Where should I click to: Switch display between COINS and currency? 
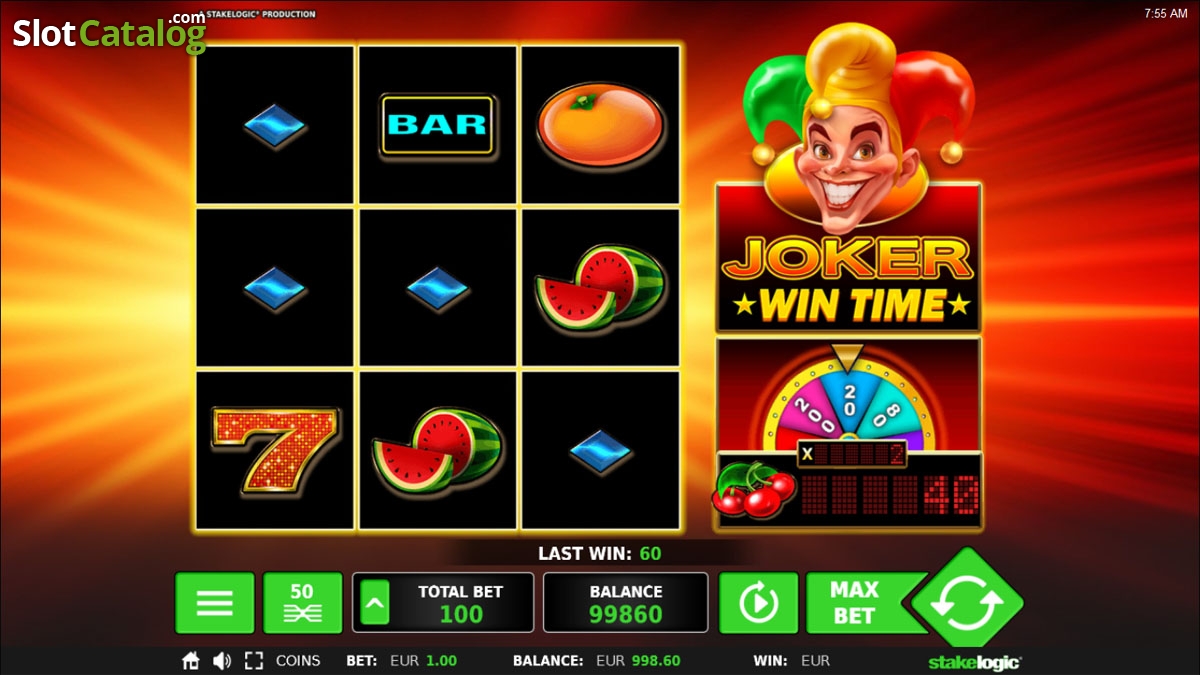point(298,661)
